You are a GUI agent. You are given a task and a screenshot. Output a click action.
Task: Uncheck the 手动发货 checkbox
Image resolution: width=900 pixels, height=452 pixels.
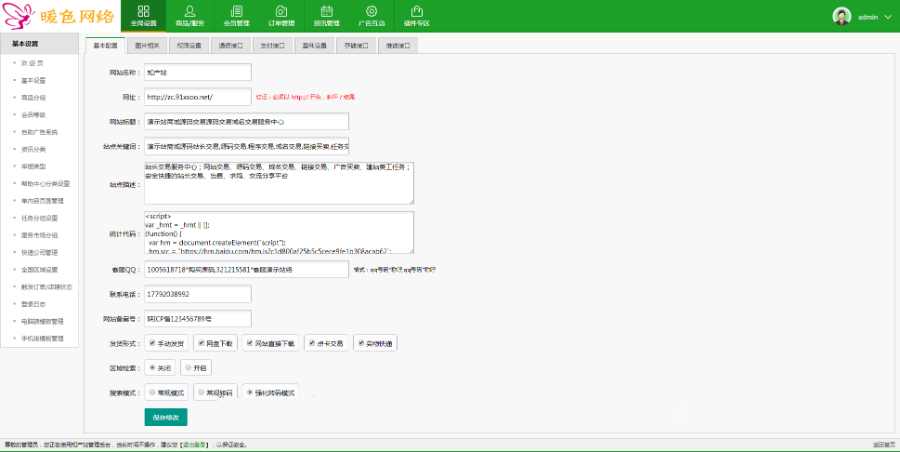[x=152, y=343]
